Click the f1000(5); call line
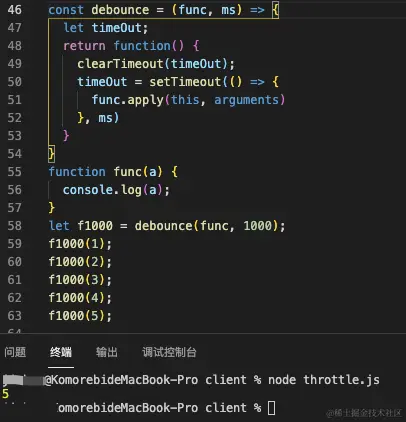406x422 pixels. (80, 316)
